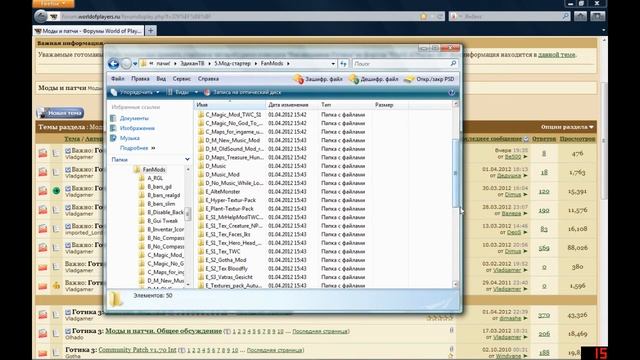Focus the Explorer Поиск search field

[x=401, y=64]
